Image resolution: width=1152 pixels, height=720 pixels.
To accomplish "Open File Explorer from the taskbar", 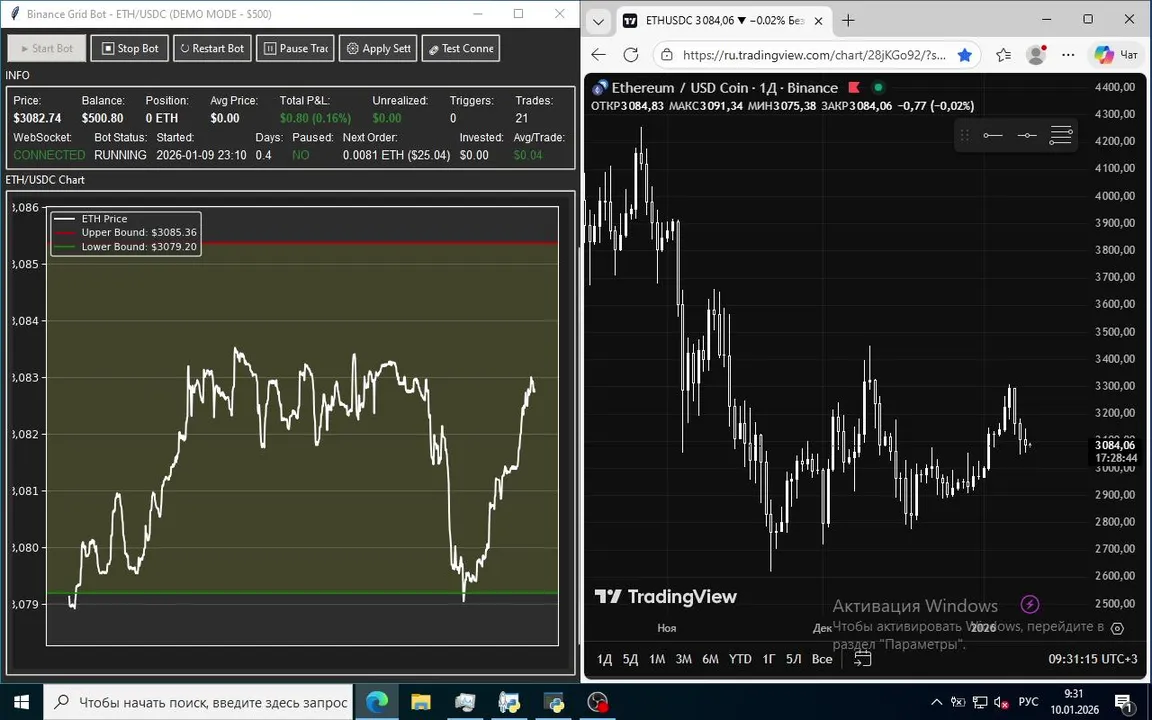I will point(420,702).
